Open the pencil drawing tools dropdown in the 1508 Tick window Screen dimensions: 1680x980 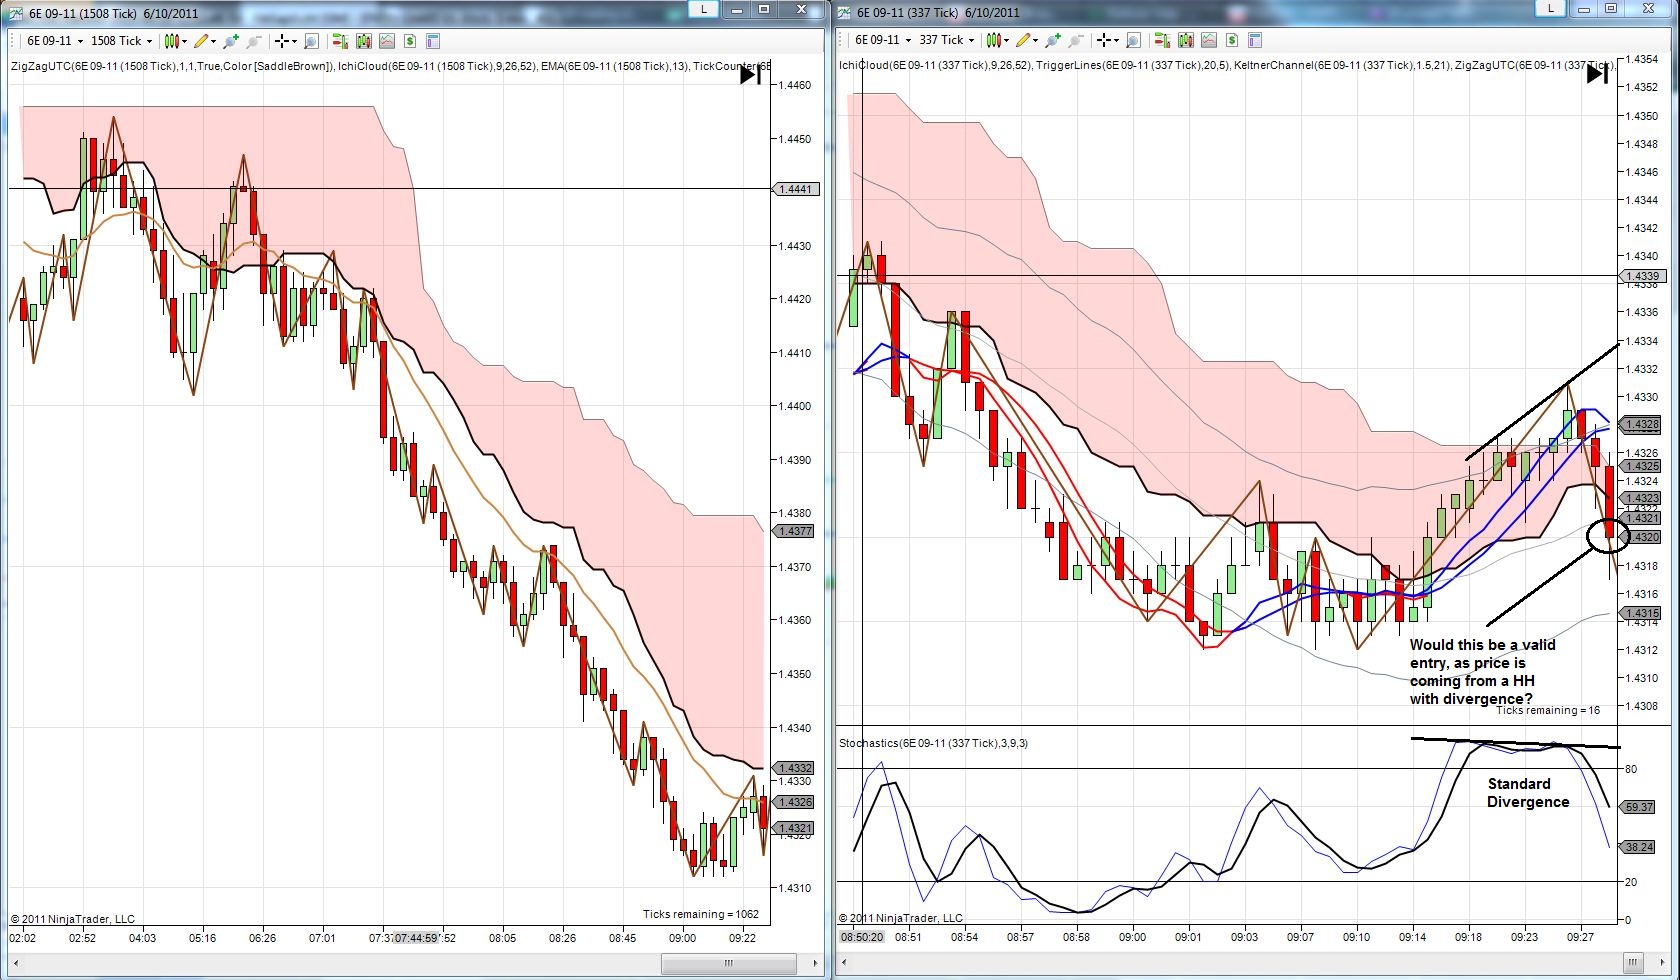pos(205,41)
